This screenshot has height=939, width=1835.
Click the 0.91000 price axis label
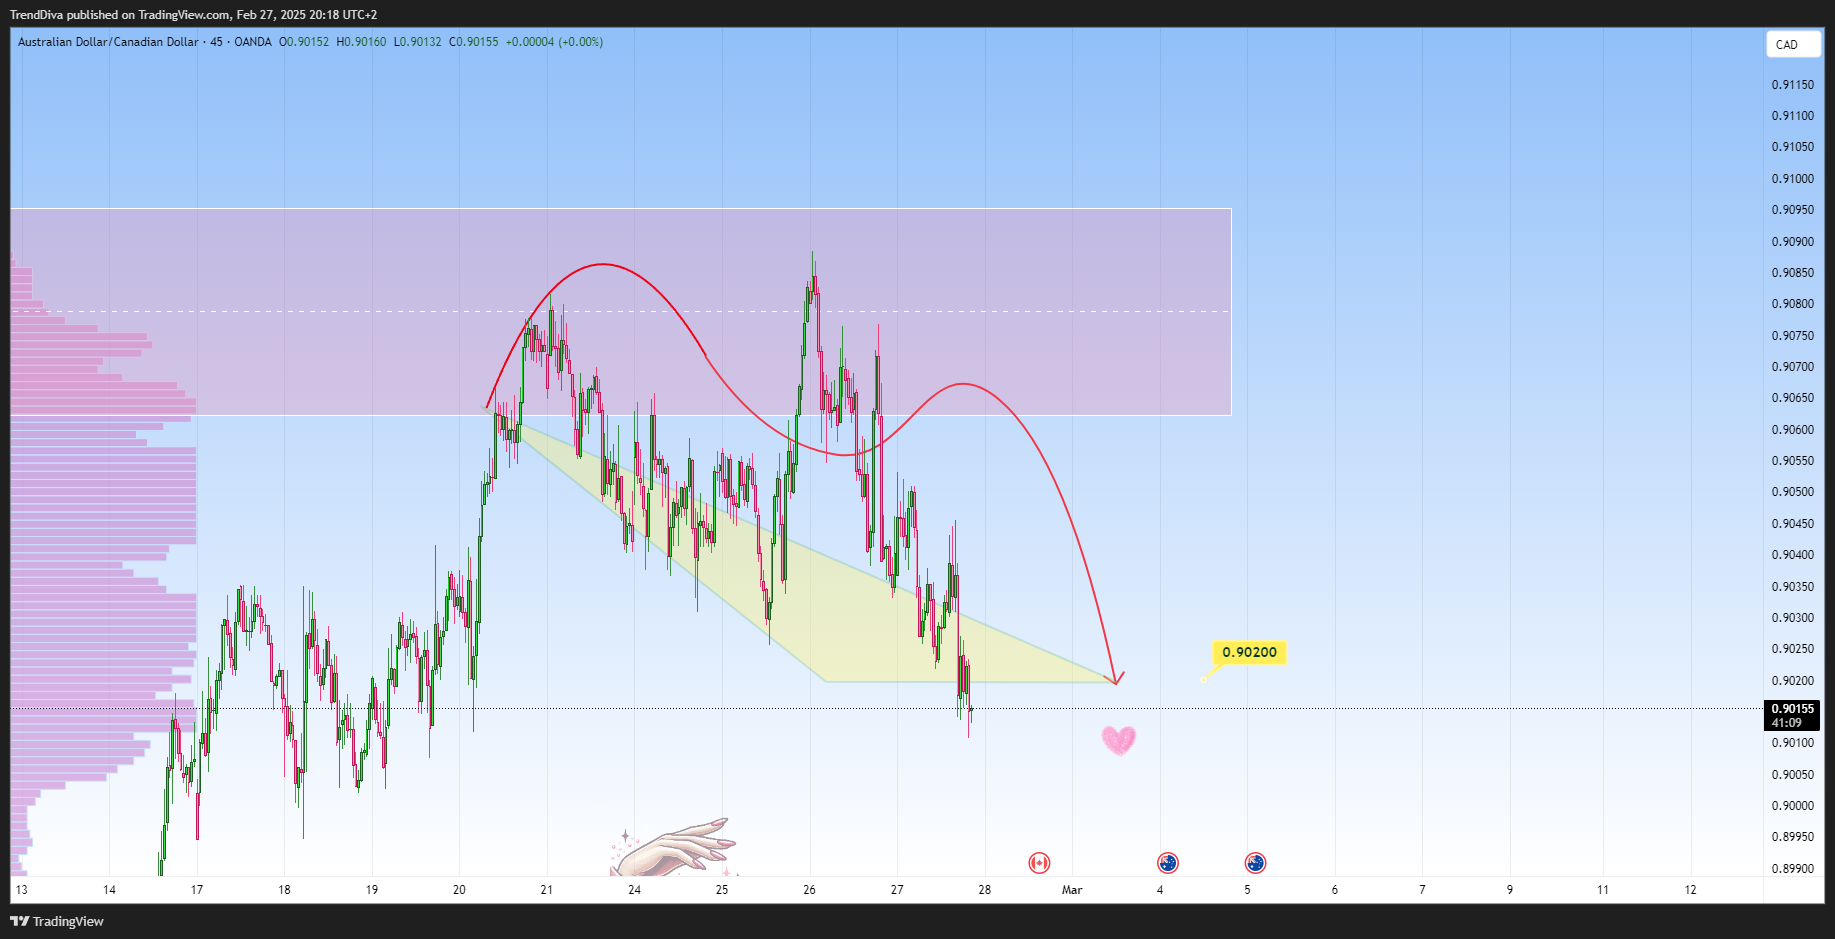pos(1792,179)
